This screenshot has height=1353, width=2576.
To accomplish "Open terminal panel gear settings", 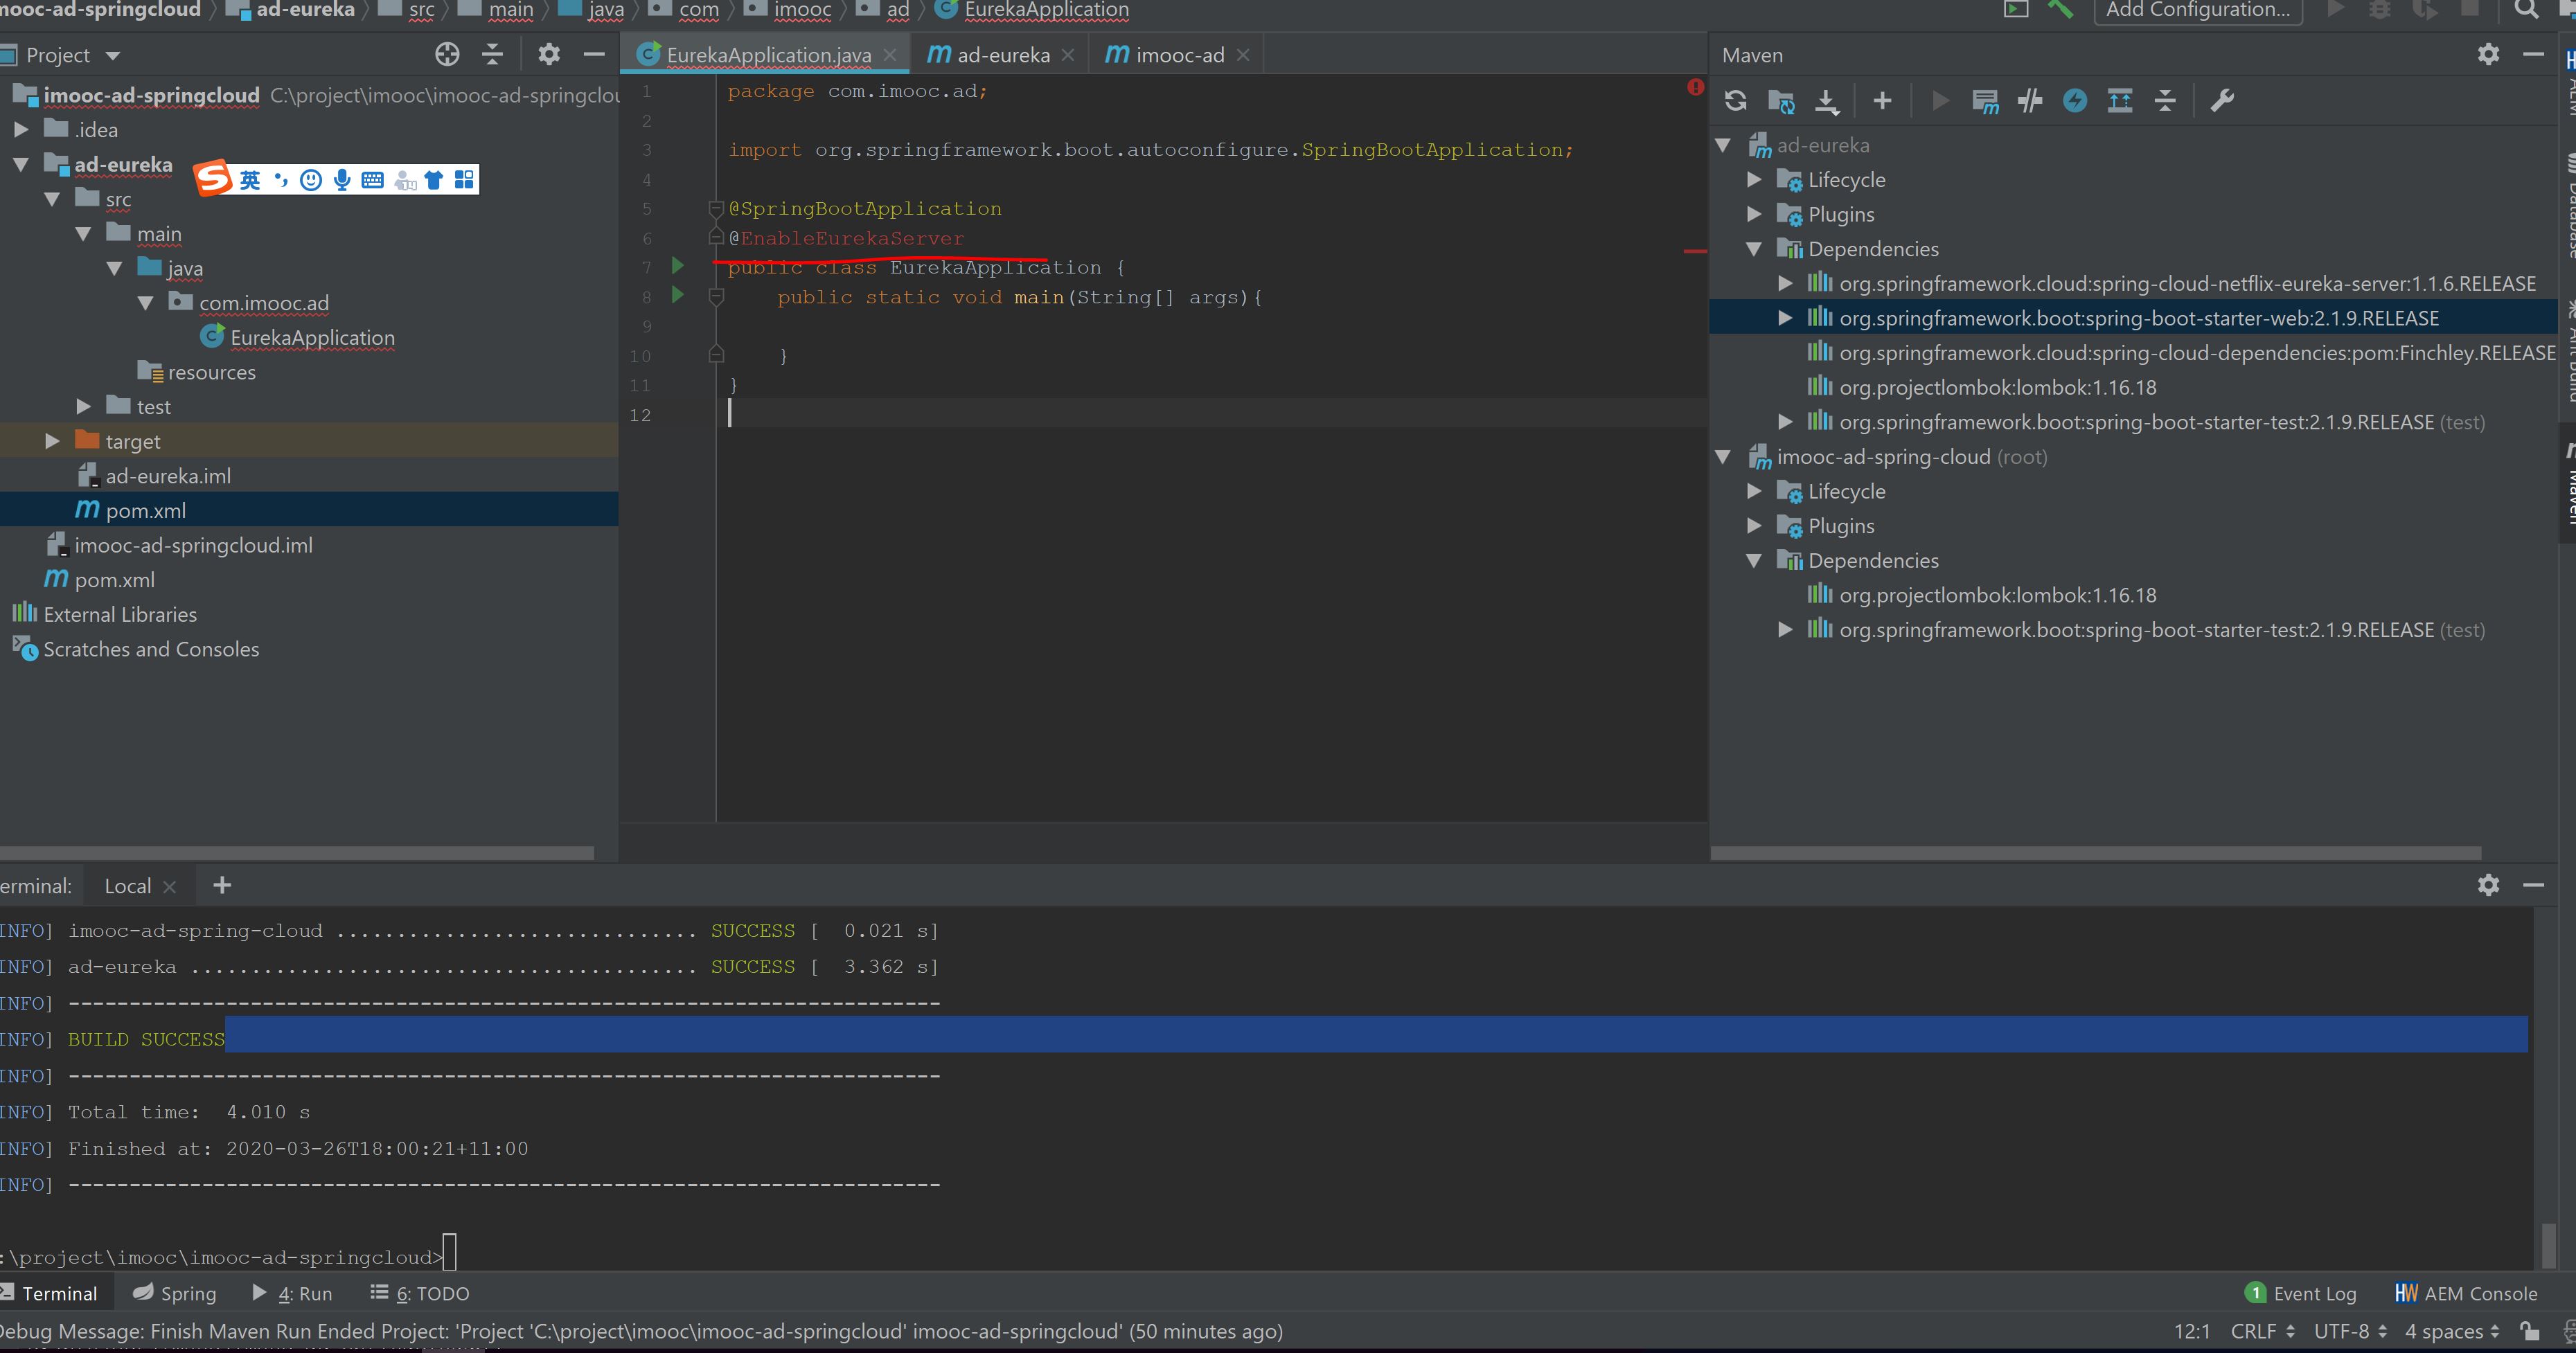I will 2488,885.
